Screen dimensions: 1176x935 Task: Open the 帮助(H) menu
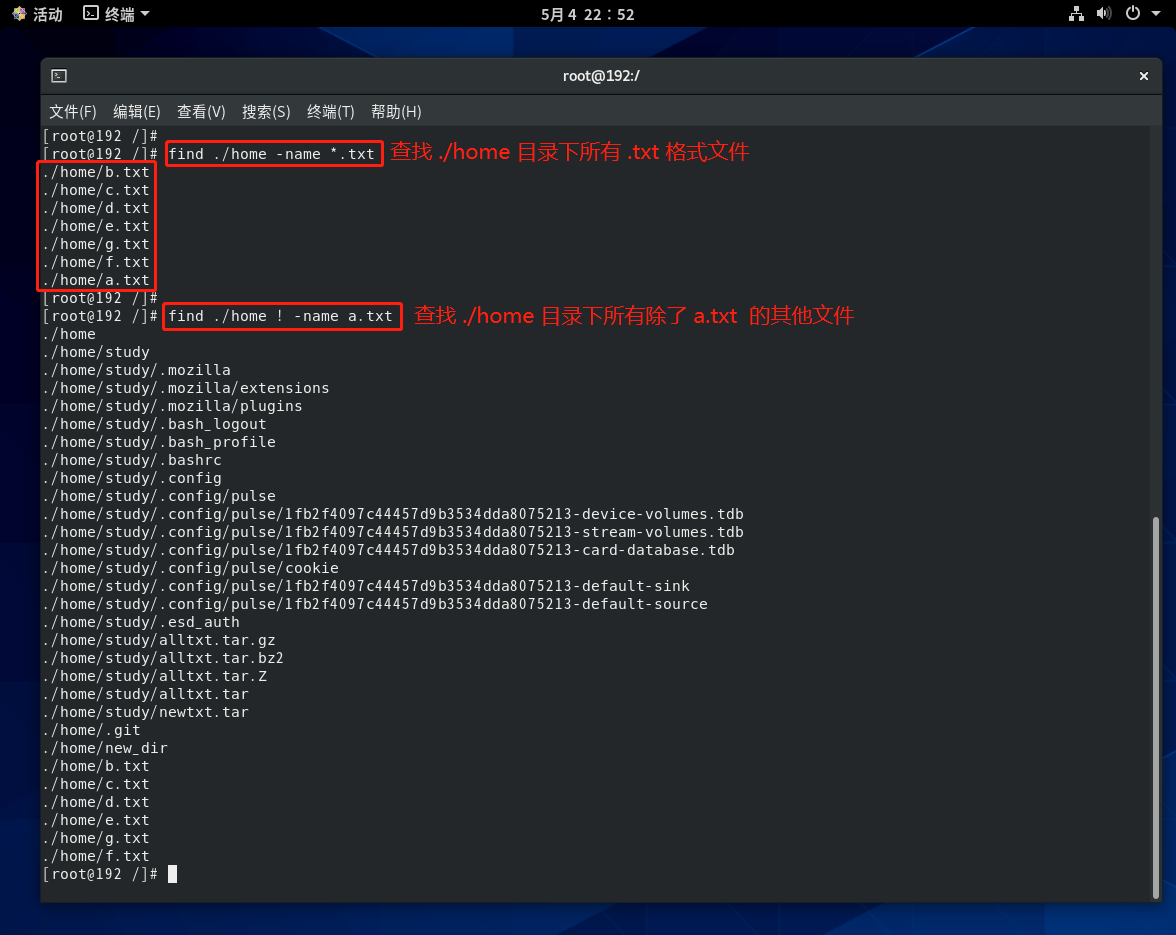396,111
